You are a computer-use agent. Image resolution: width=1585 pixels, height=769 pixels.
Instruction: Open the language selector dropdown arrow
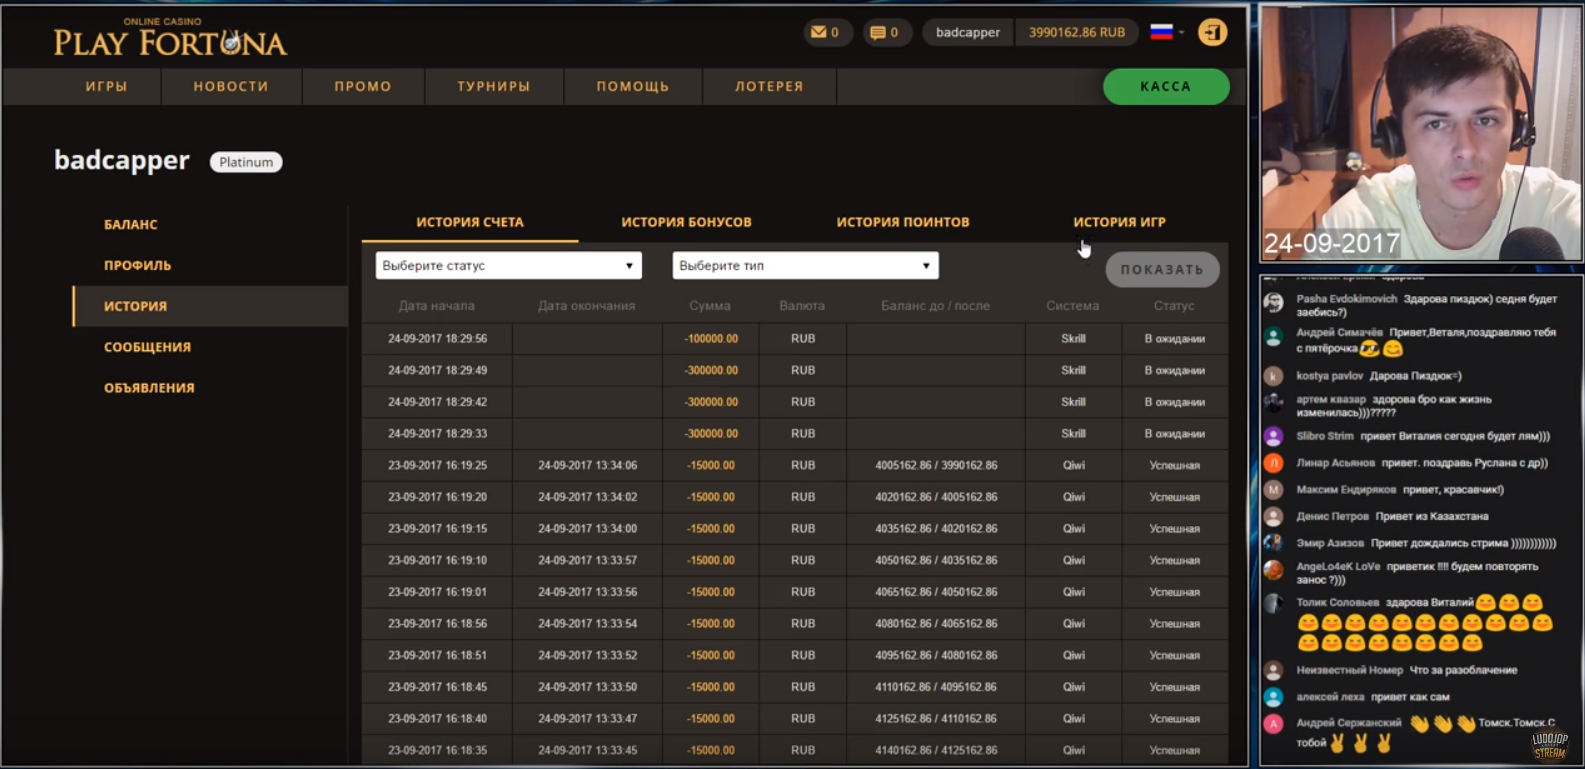1182,33
